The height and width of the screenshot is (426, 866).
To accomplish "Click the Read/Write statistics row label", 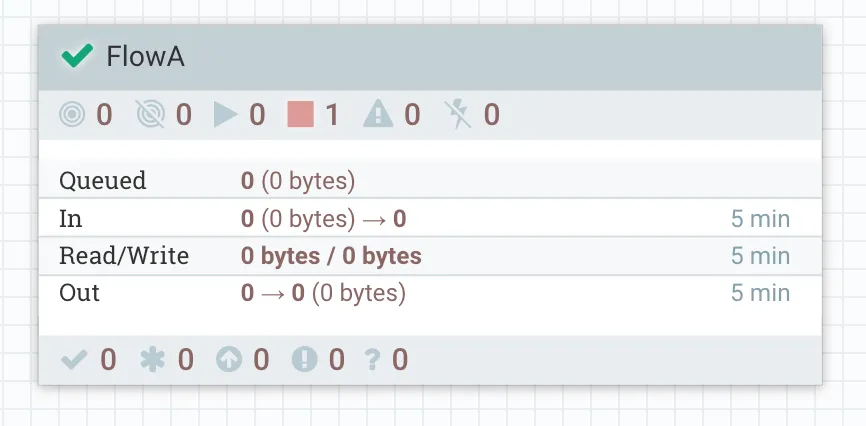I will pyautogui.click(x=124, y=256).
